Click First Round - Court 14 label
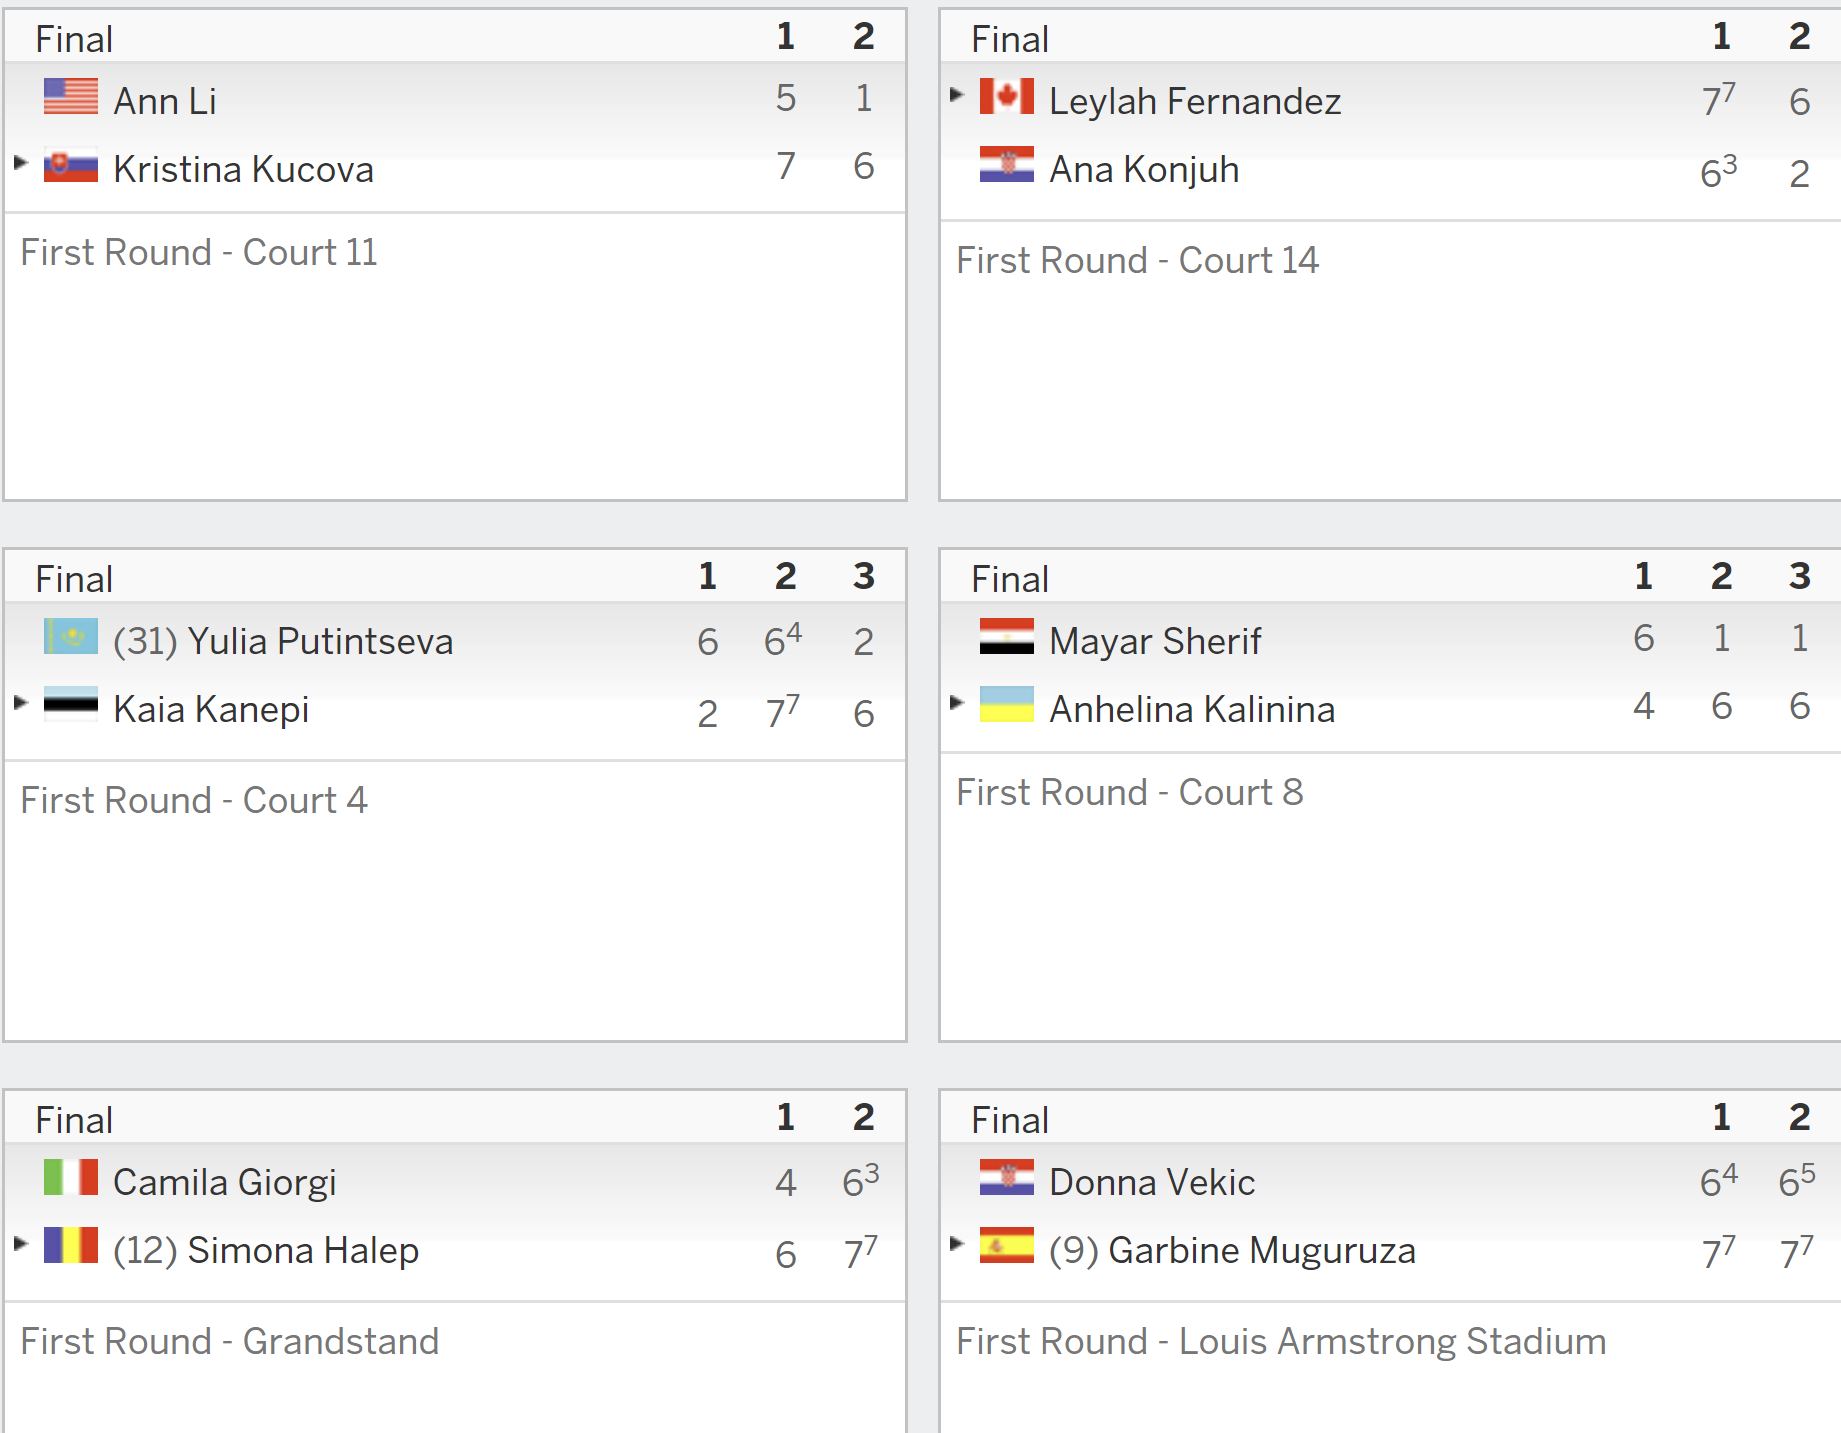Screen dimensions: 1841x1433 click(1137, 260)
